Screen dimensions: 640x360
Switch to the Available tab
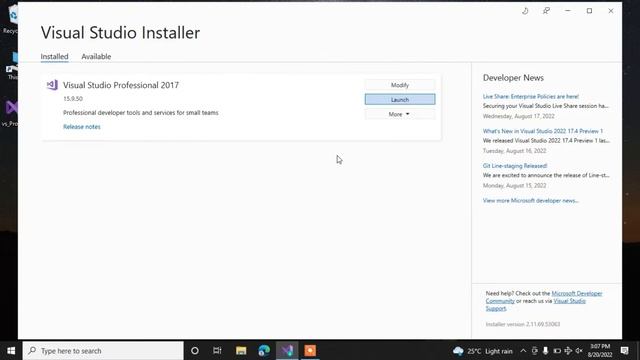click(96, 57)
